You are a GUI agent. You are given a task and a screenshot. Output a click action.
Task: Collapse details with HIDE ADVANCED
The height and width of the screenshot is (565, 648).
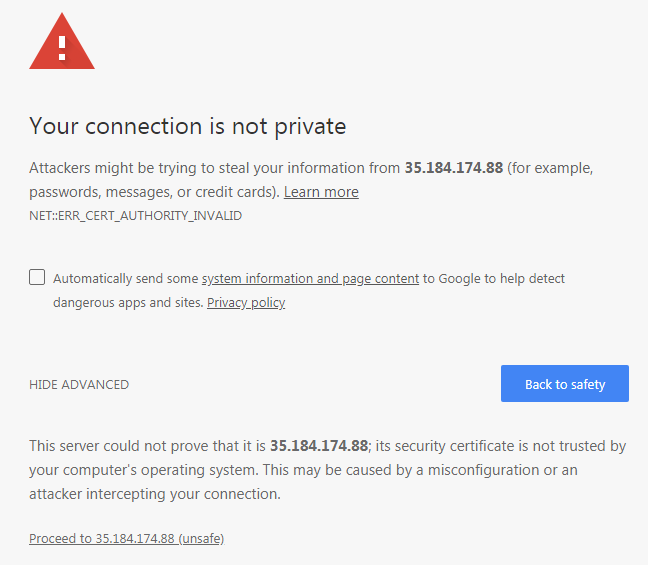coord(79,385)
